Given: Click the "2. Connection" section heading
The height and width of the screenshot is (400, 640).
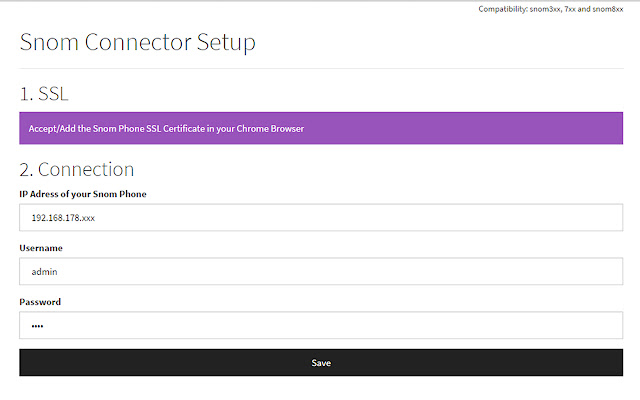Looking at the screenshot, I should [77, 169].
